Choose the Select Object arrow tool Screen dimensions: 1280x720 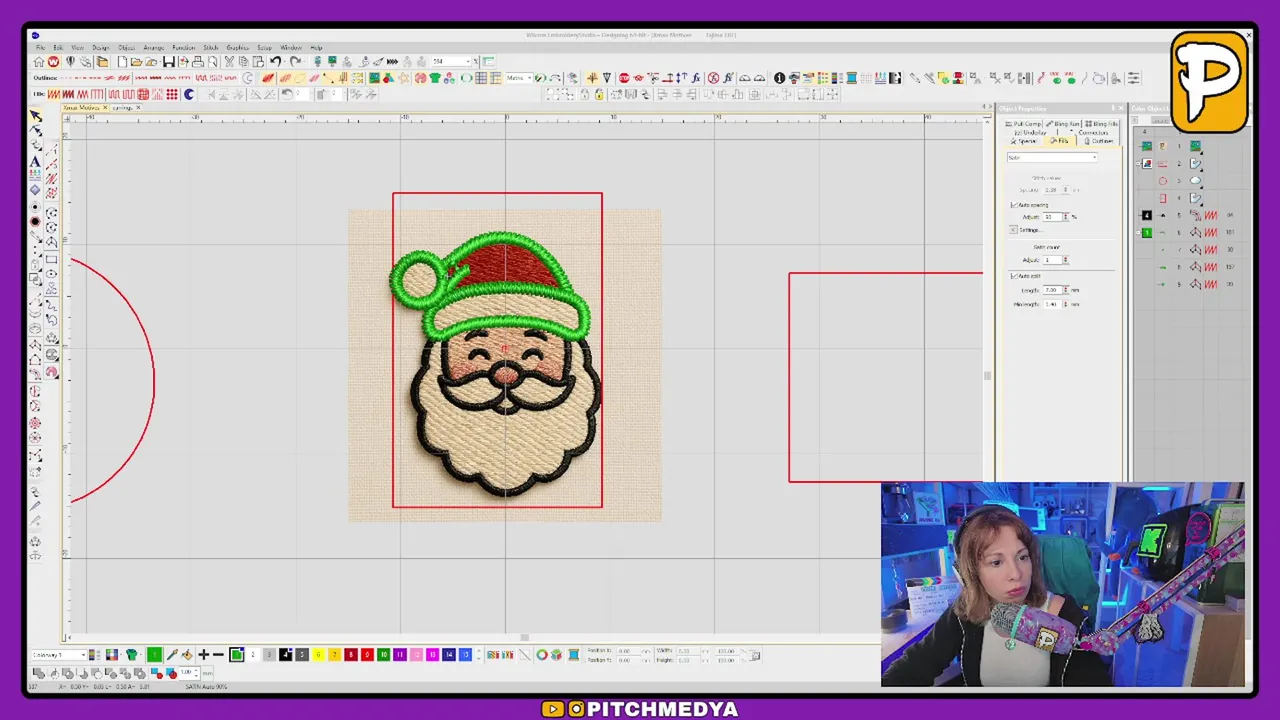36,116
